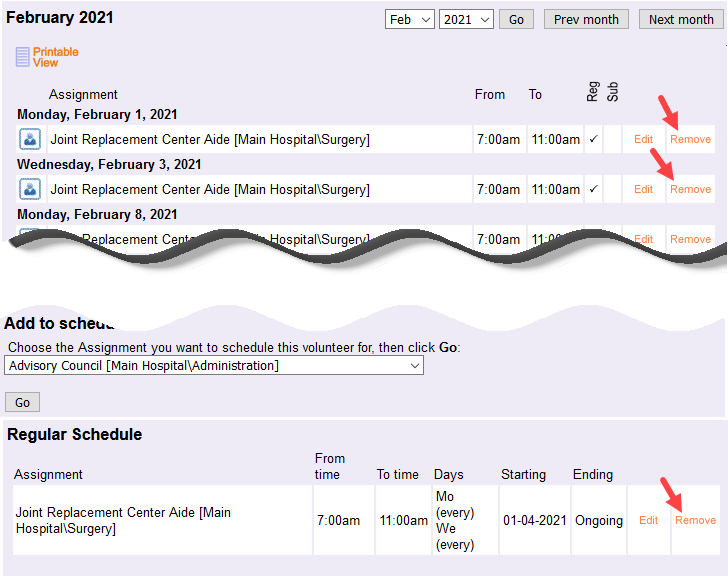Remove the February 3 schedule entry

click(691, 189)
